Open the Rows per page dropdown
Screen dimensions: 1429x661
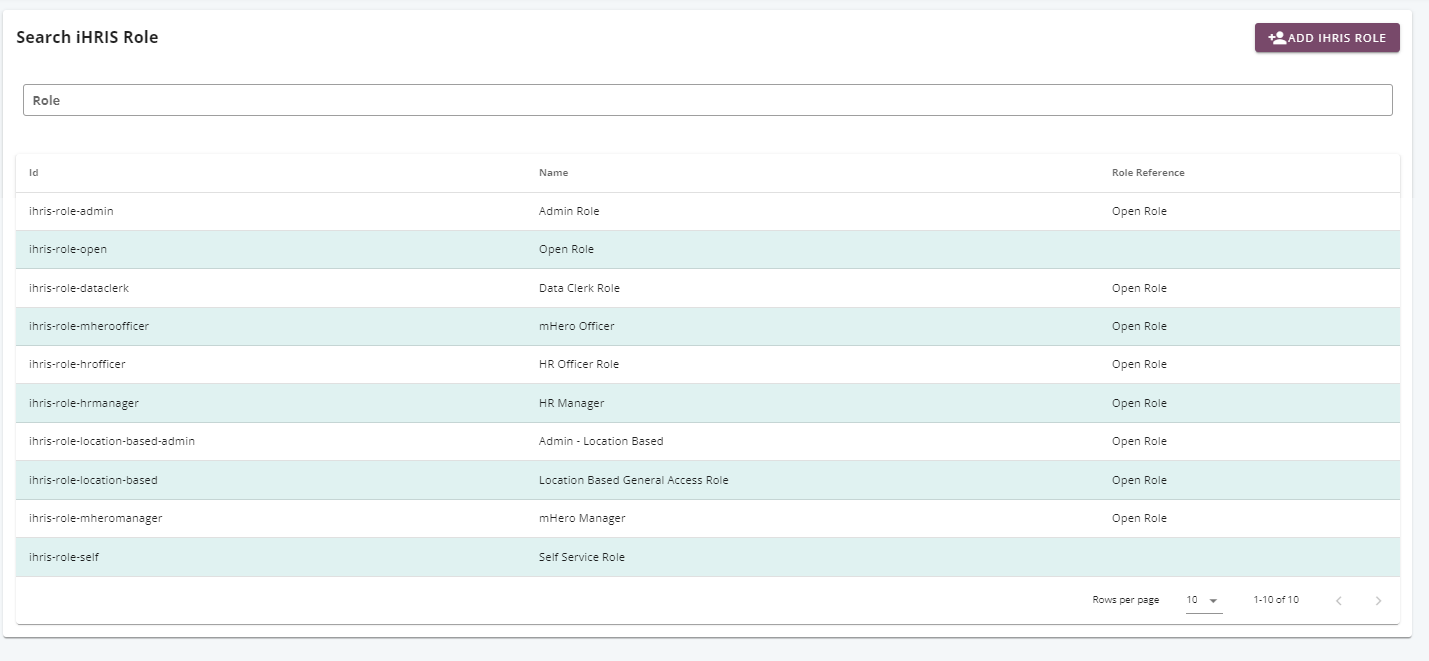(1204, 600)
